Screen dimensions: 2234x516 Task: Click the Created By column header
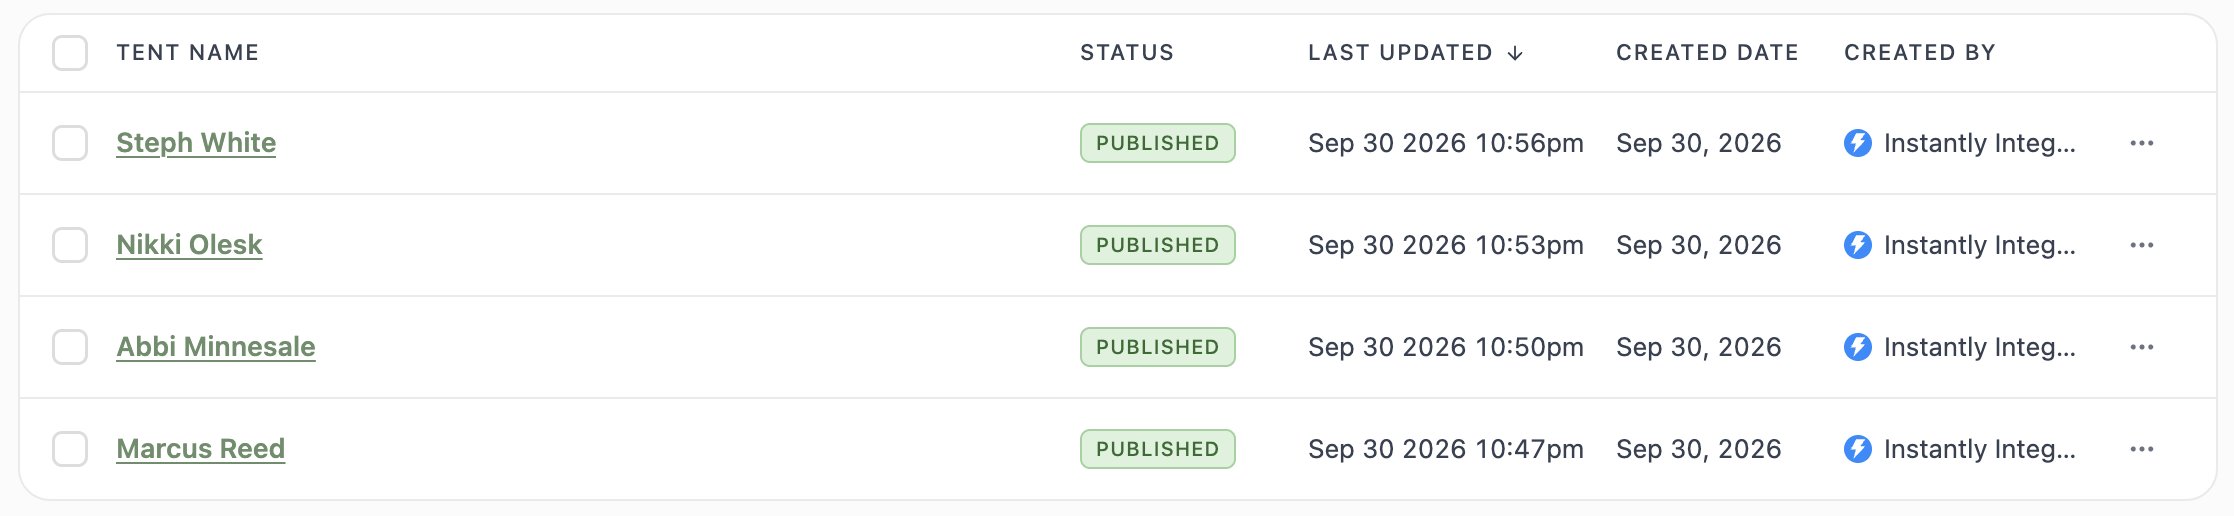[1920, 53]
